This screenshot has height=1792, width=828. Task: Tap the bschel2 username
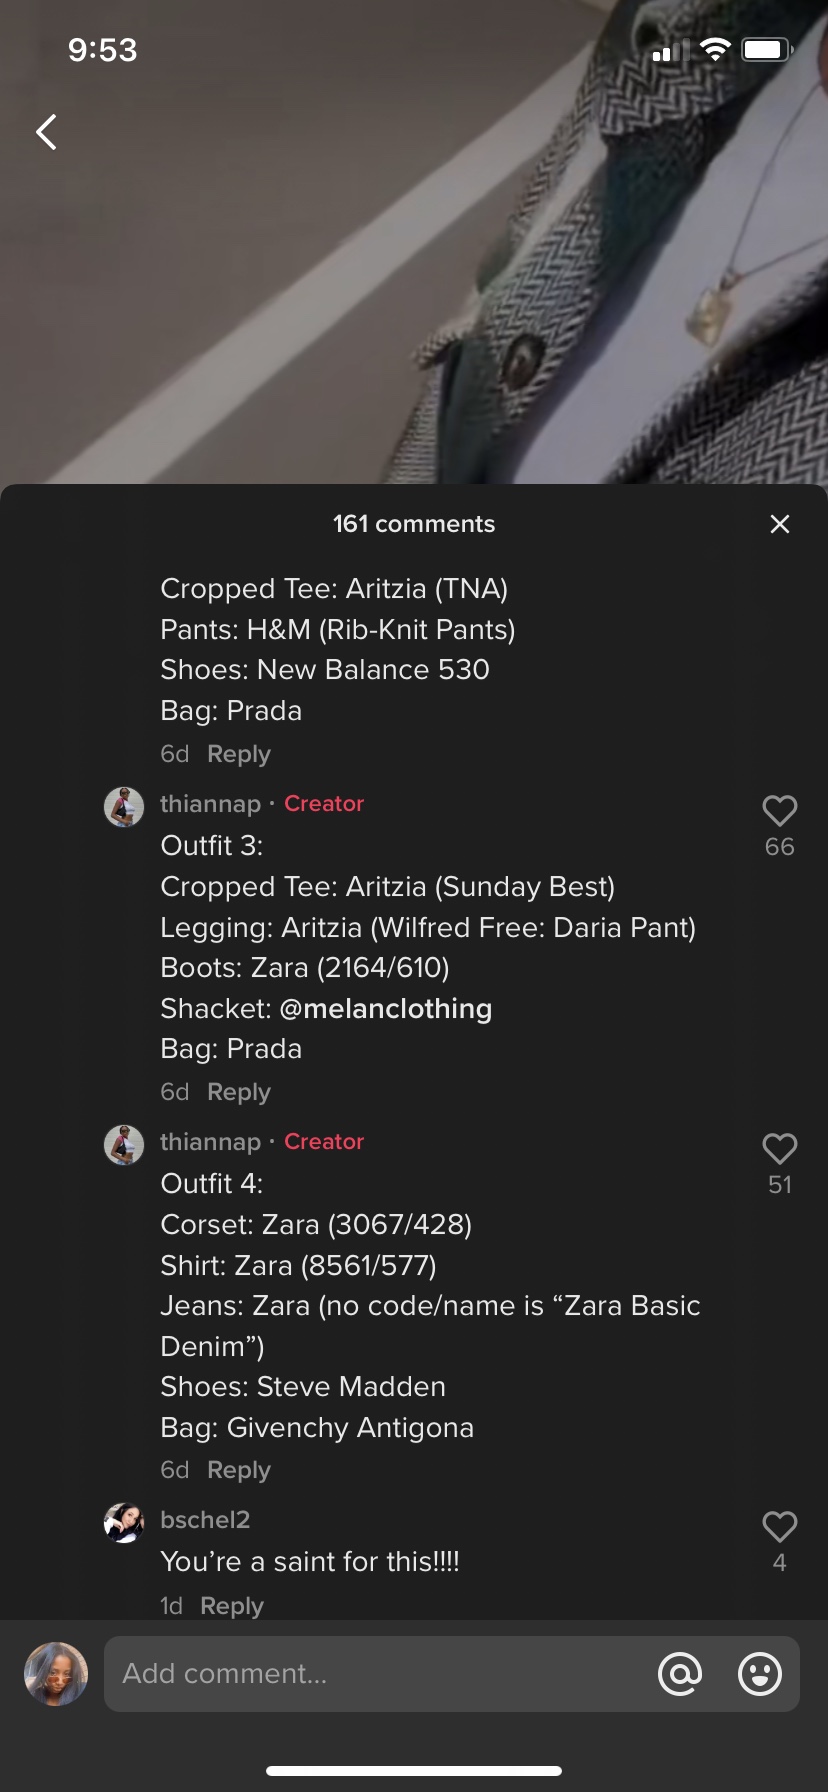tap(205, 1520)
